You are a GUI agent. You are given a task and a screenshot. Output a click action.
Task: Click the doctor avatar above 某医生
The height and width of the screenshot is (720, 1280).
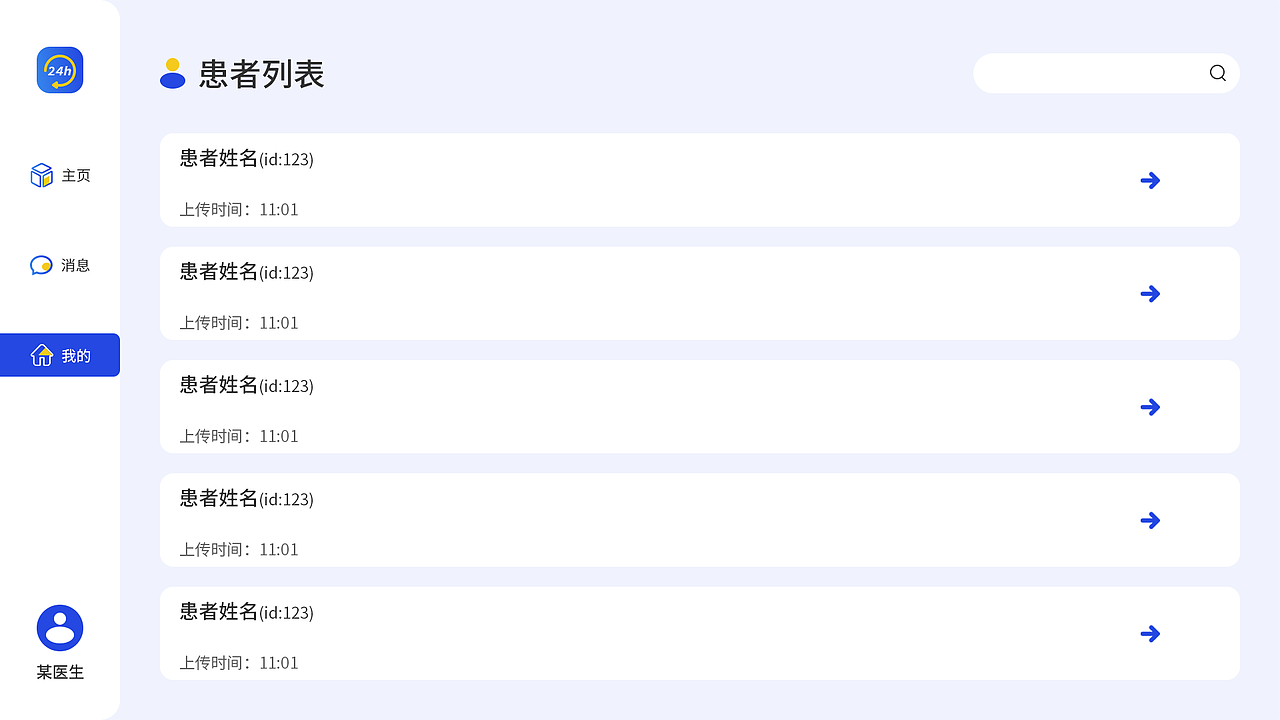click(59, 627)
